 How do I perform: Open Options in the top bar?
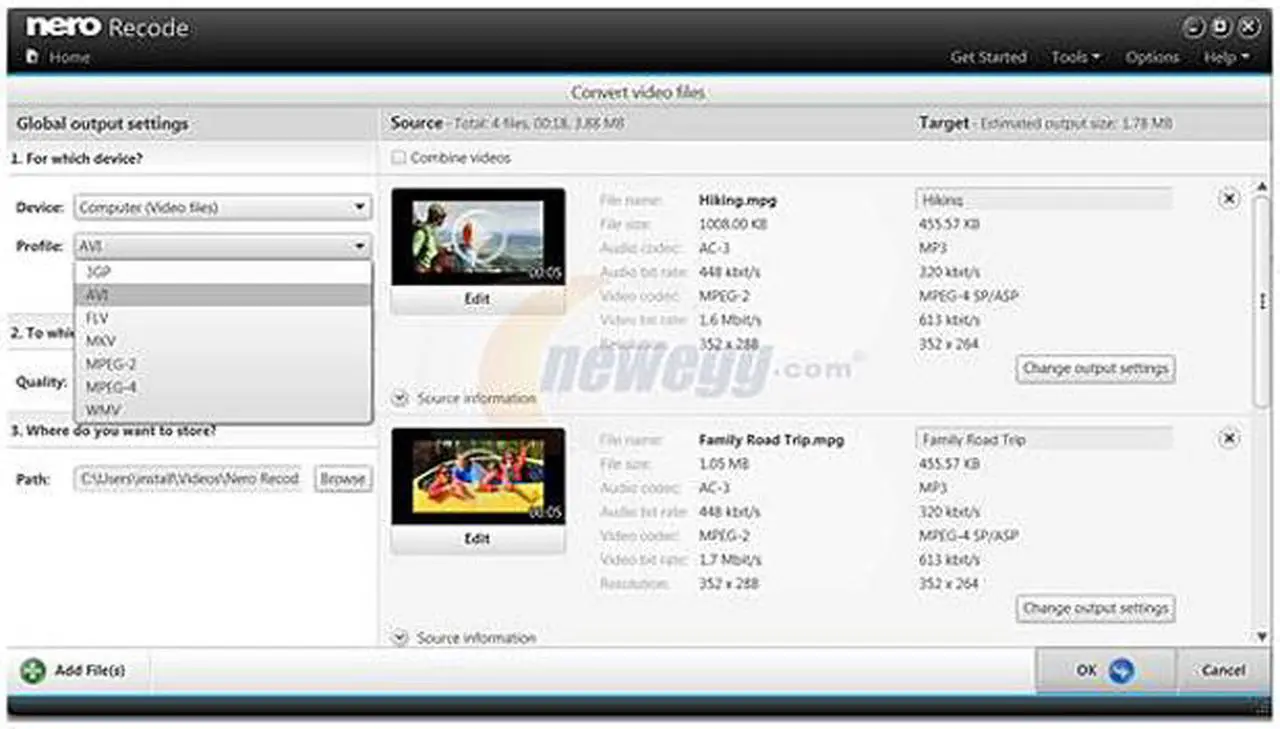[1152, 57]
